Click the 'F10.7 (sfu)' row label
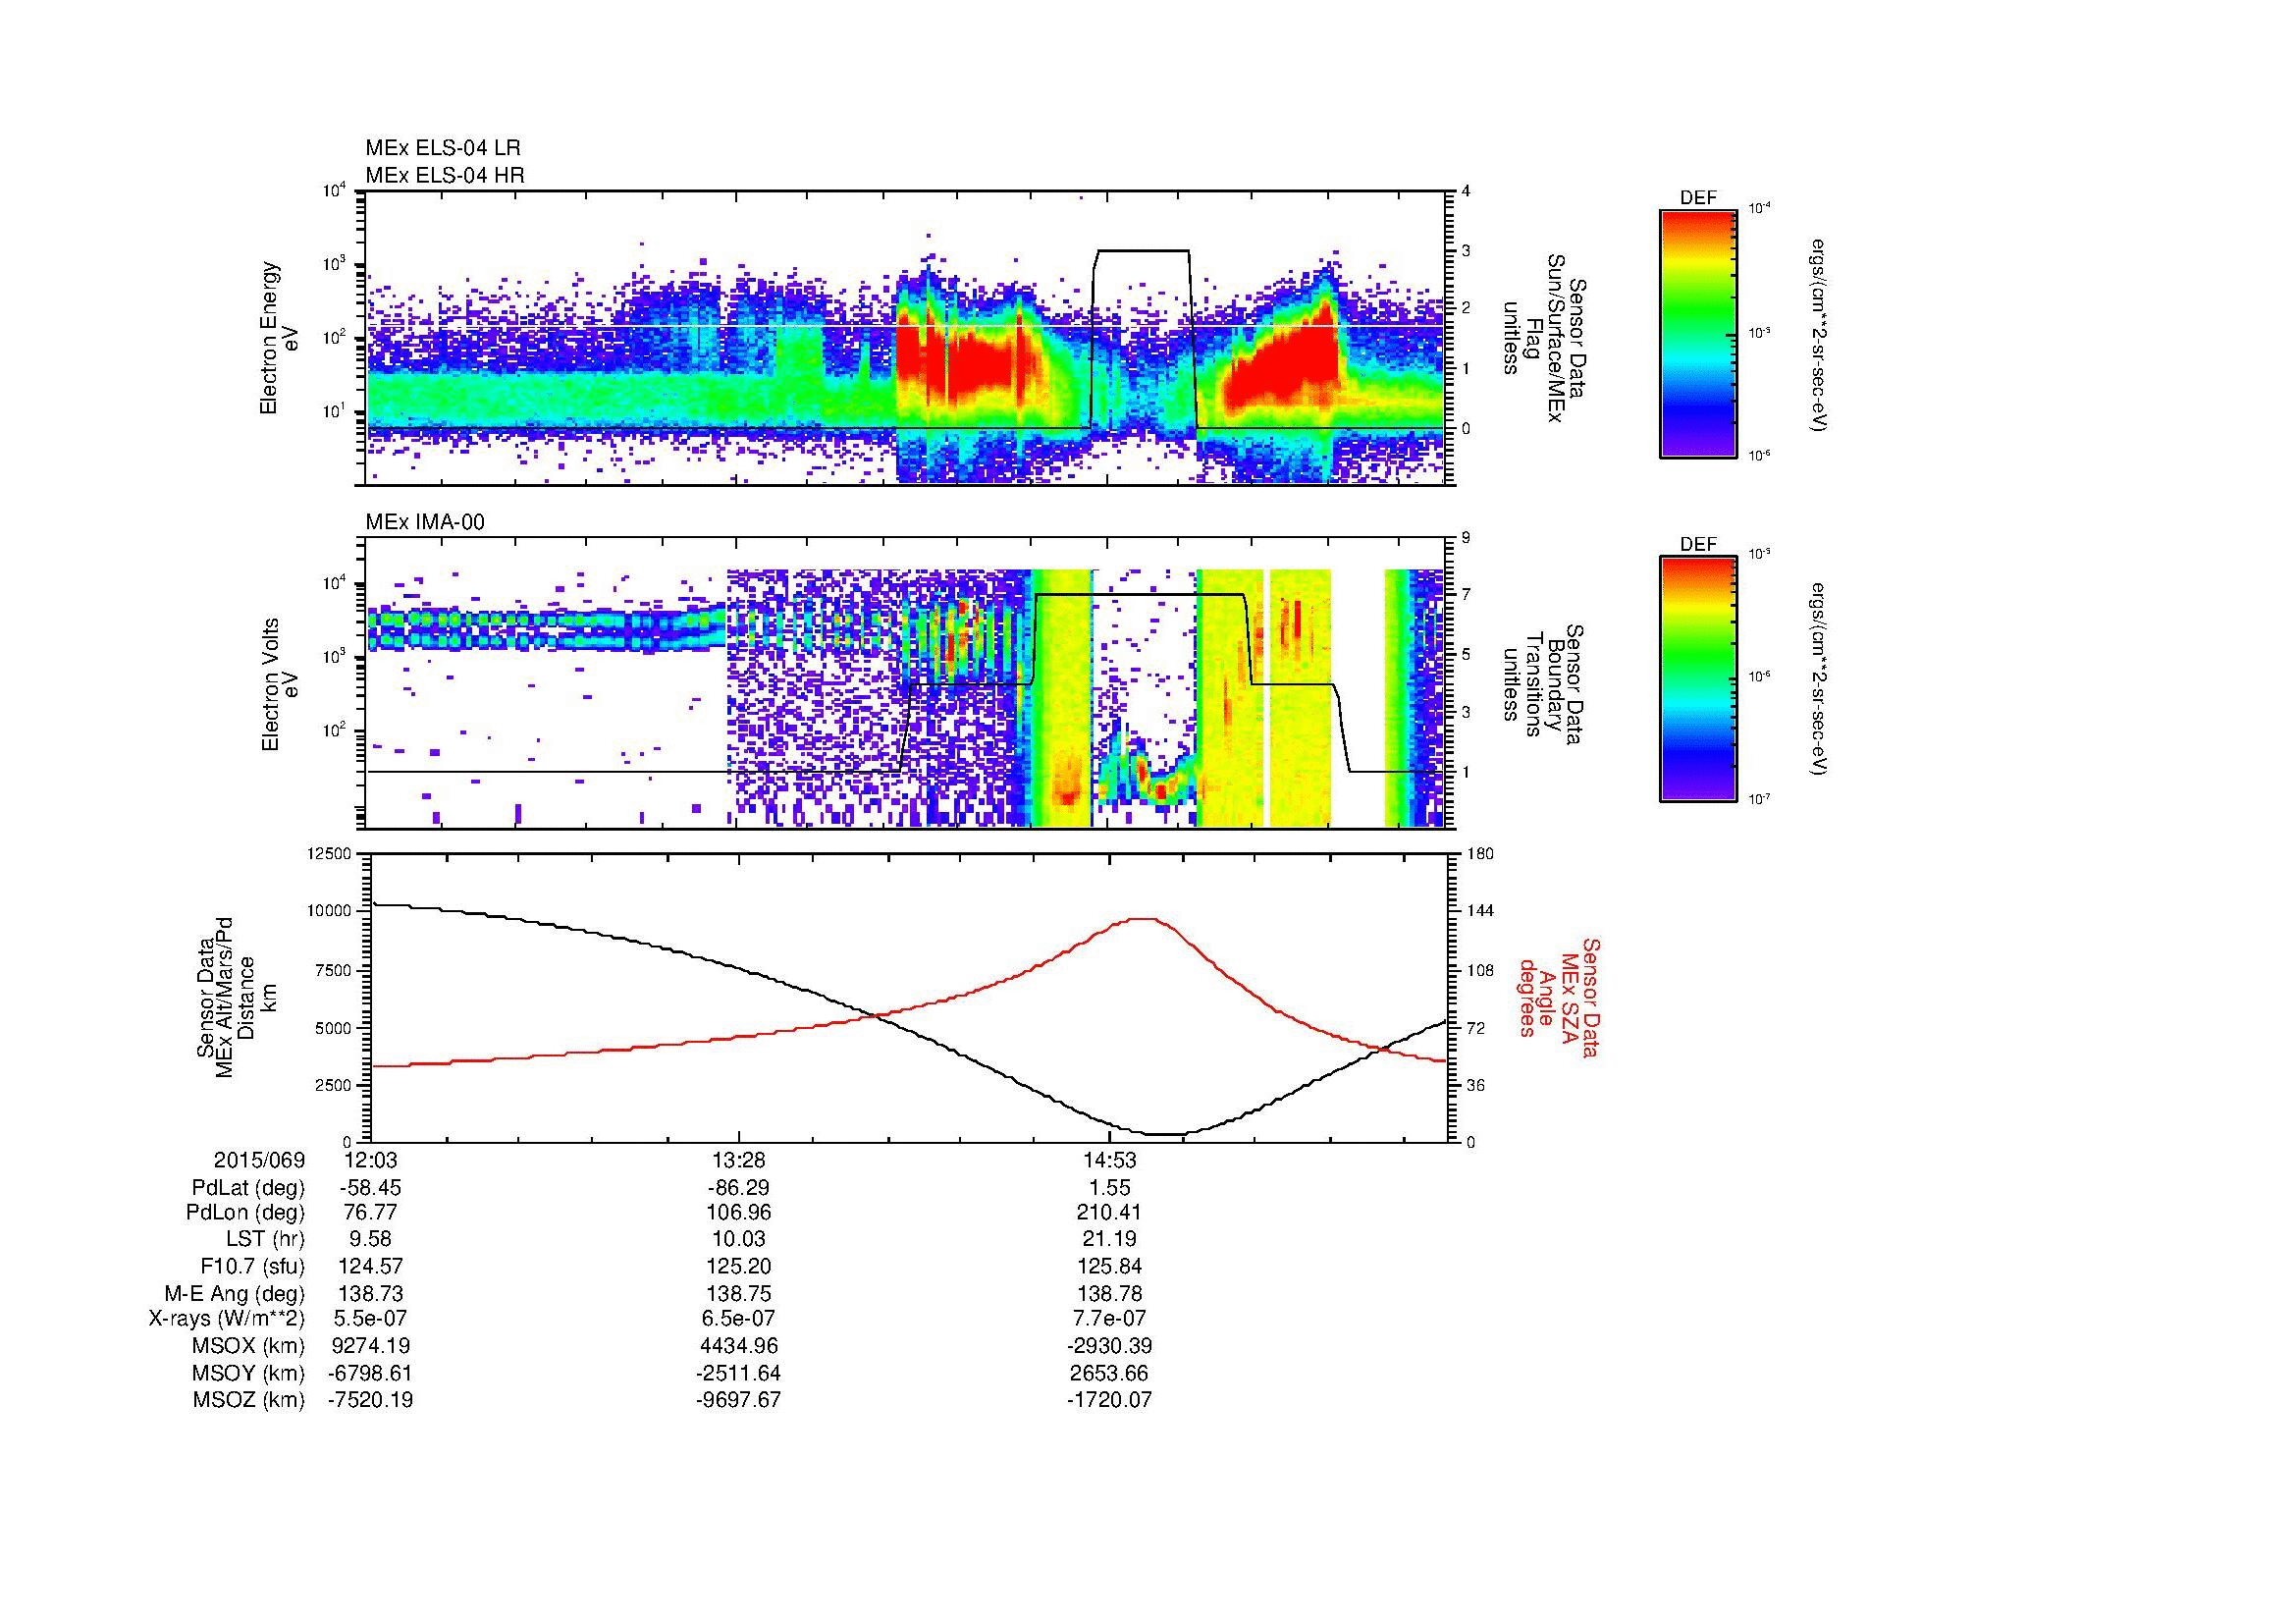This screenshot has height=1623, width=2296. [253, 1266]
